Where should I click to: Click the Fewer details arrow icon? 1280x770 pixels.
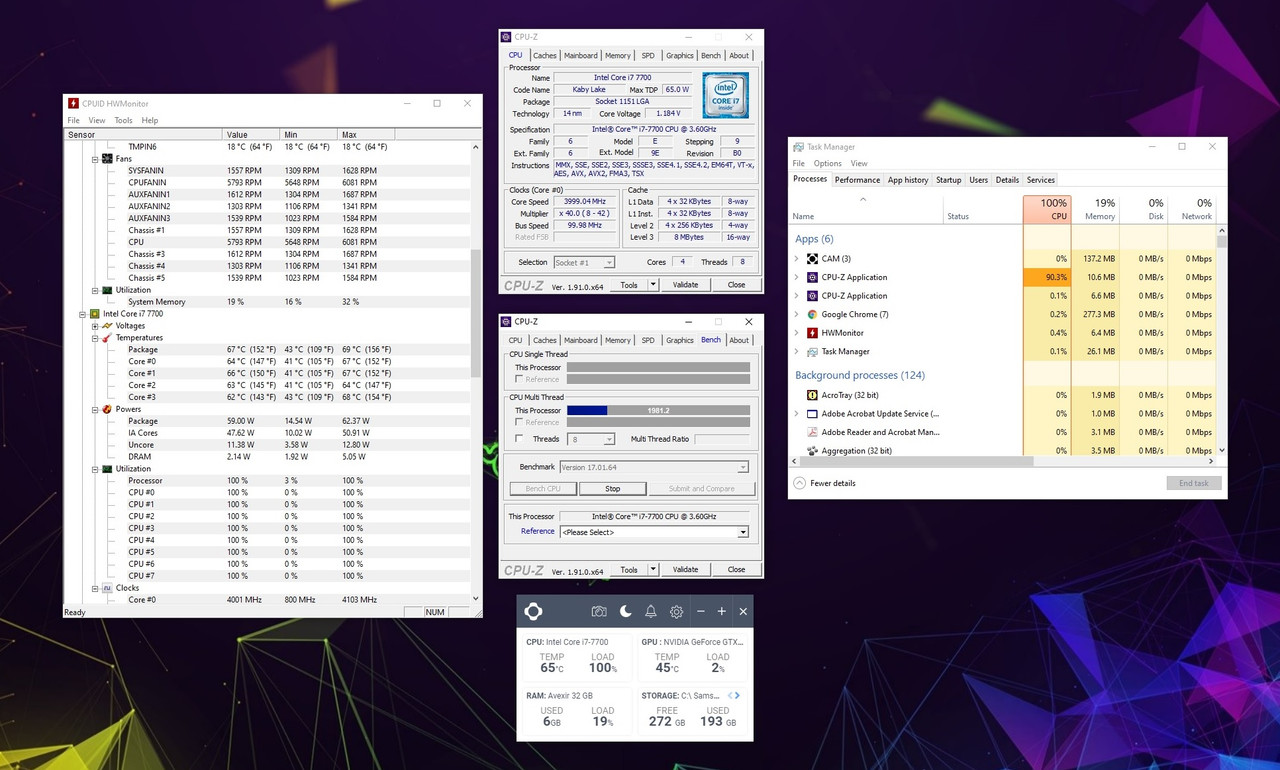(x=799, y=483)
